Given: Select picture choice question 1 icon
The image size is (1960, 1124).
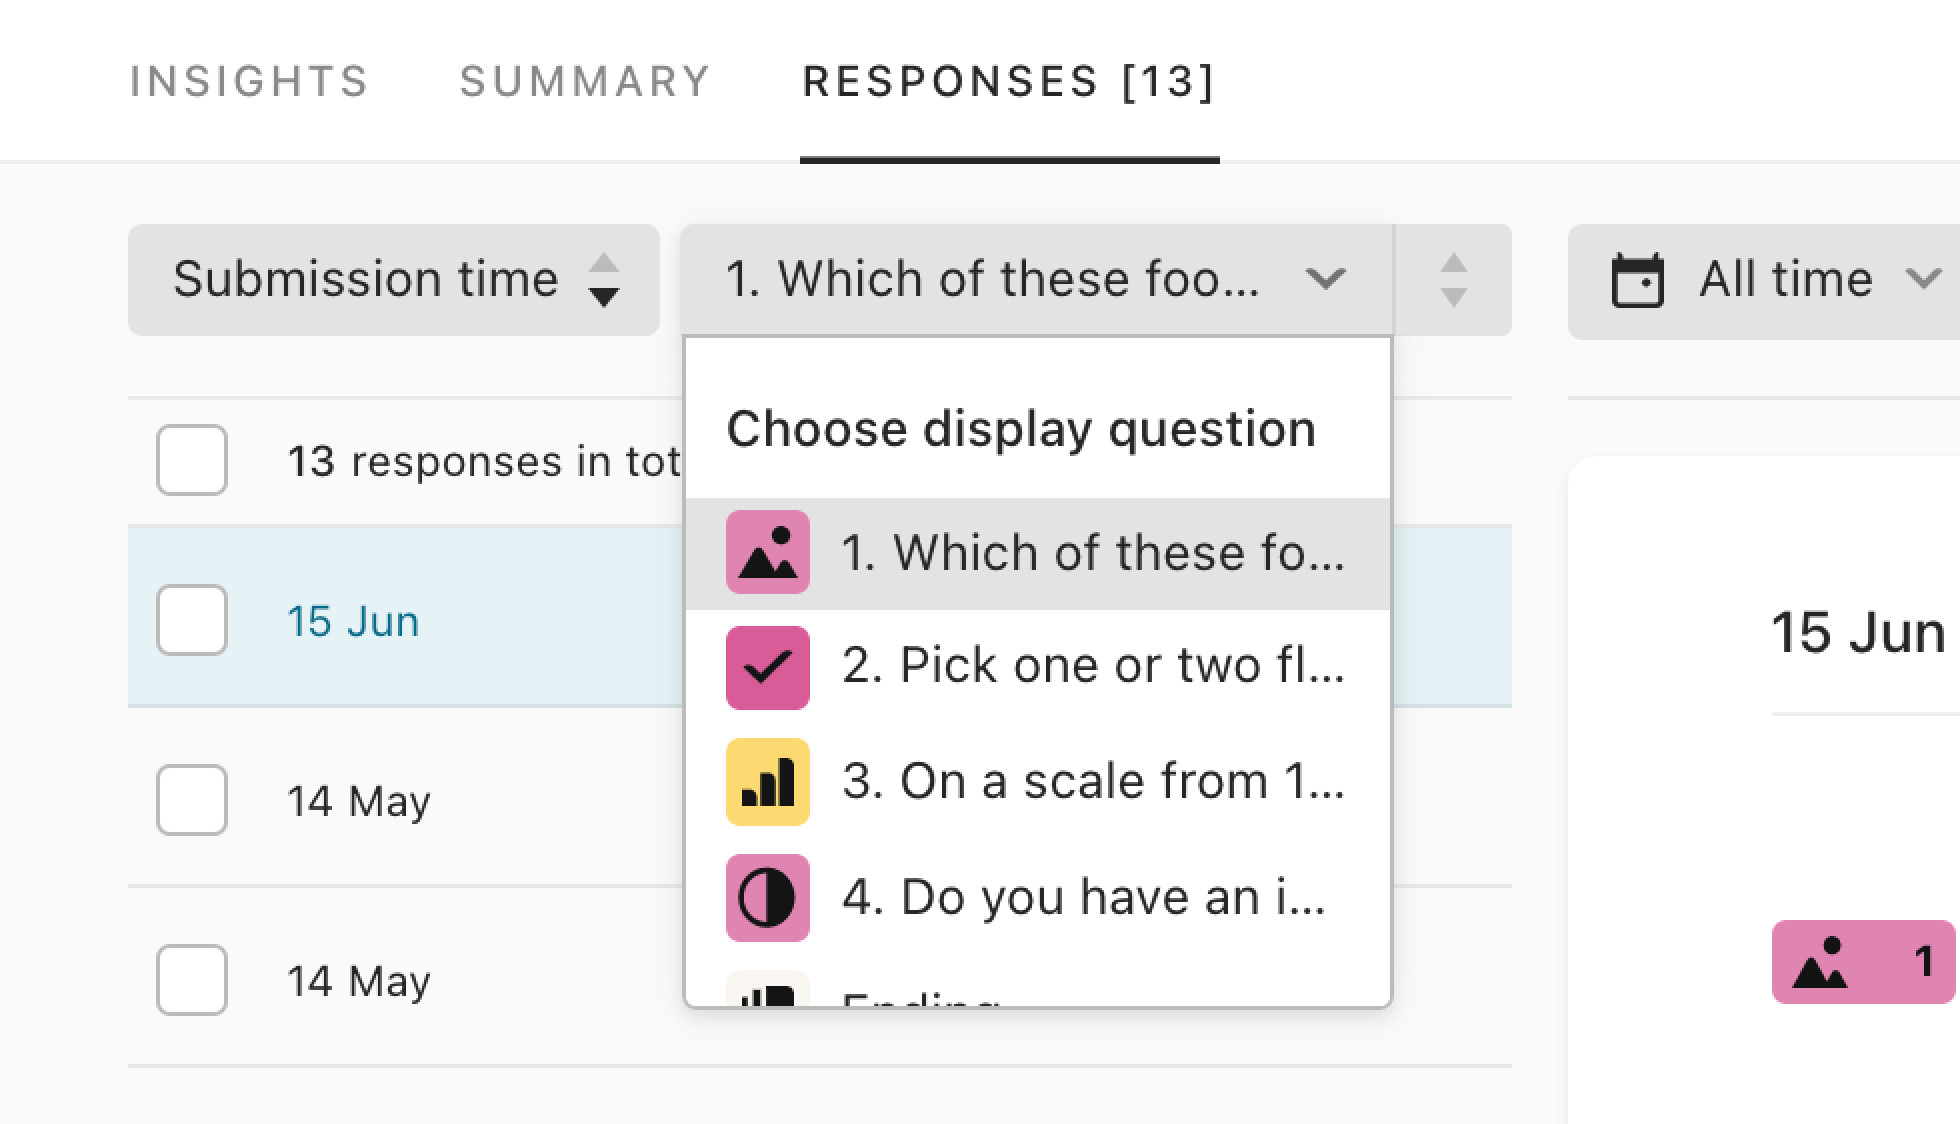Looking at the screenshot, I should tap(767, 552).
